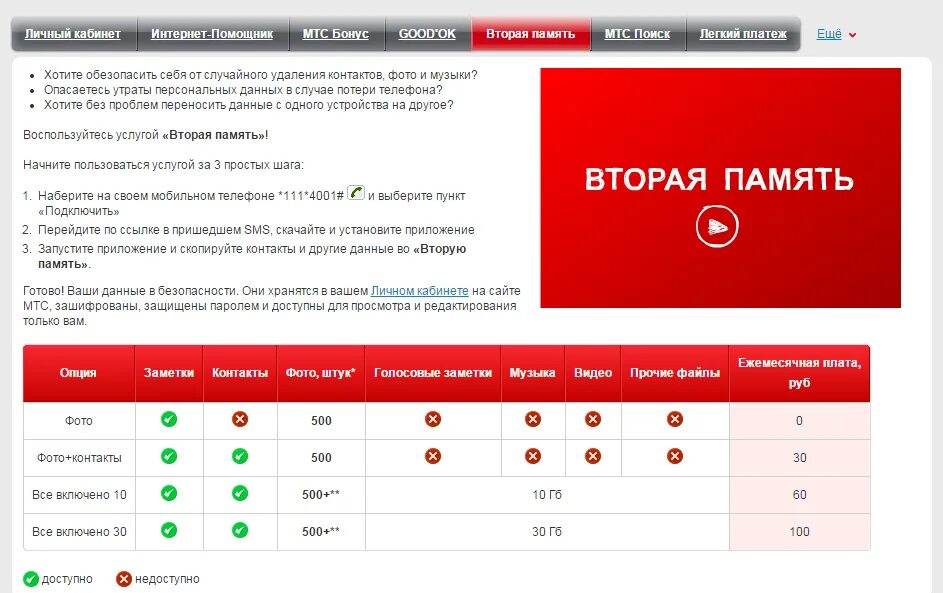Open the Личный кабинет tab
Viewport: 943px width, 593px height.
pos(73,34)
